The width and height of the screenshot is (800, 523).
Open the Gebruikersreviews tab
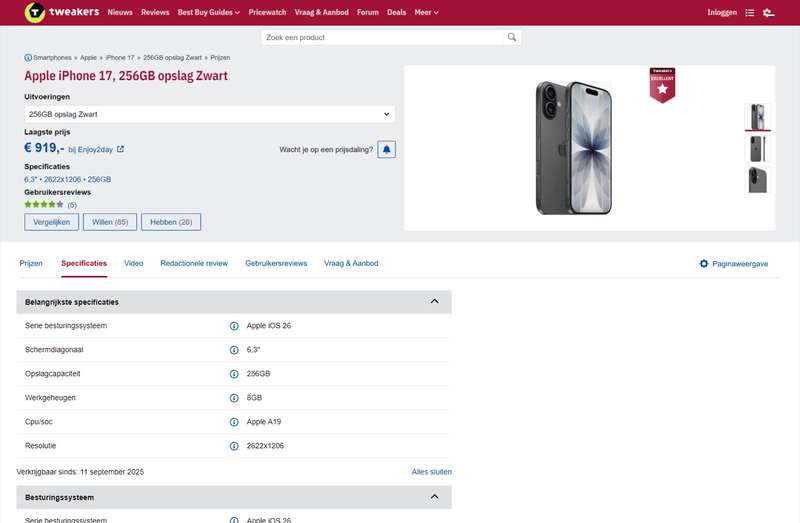pyautogui.click(x=276, y=263)
